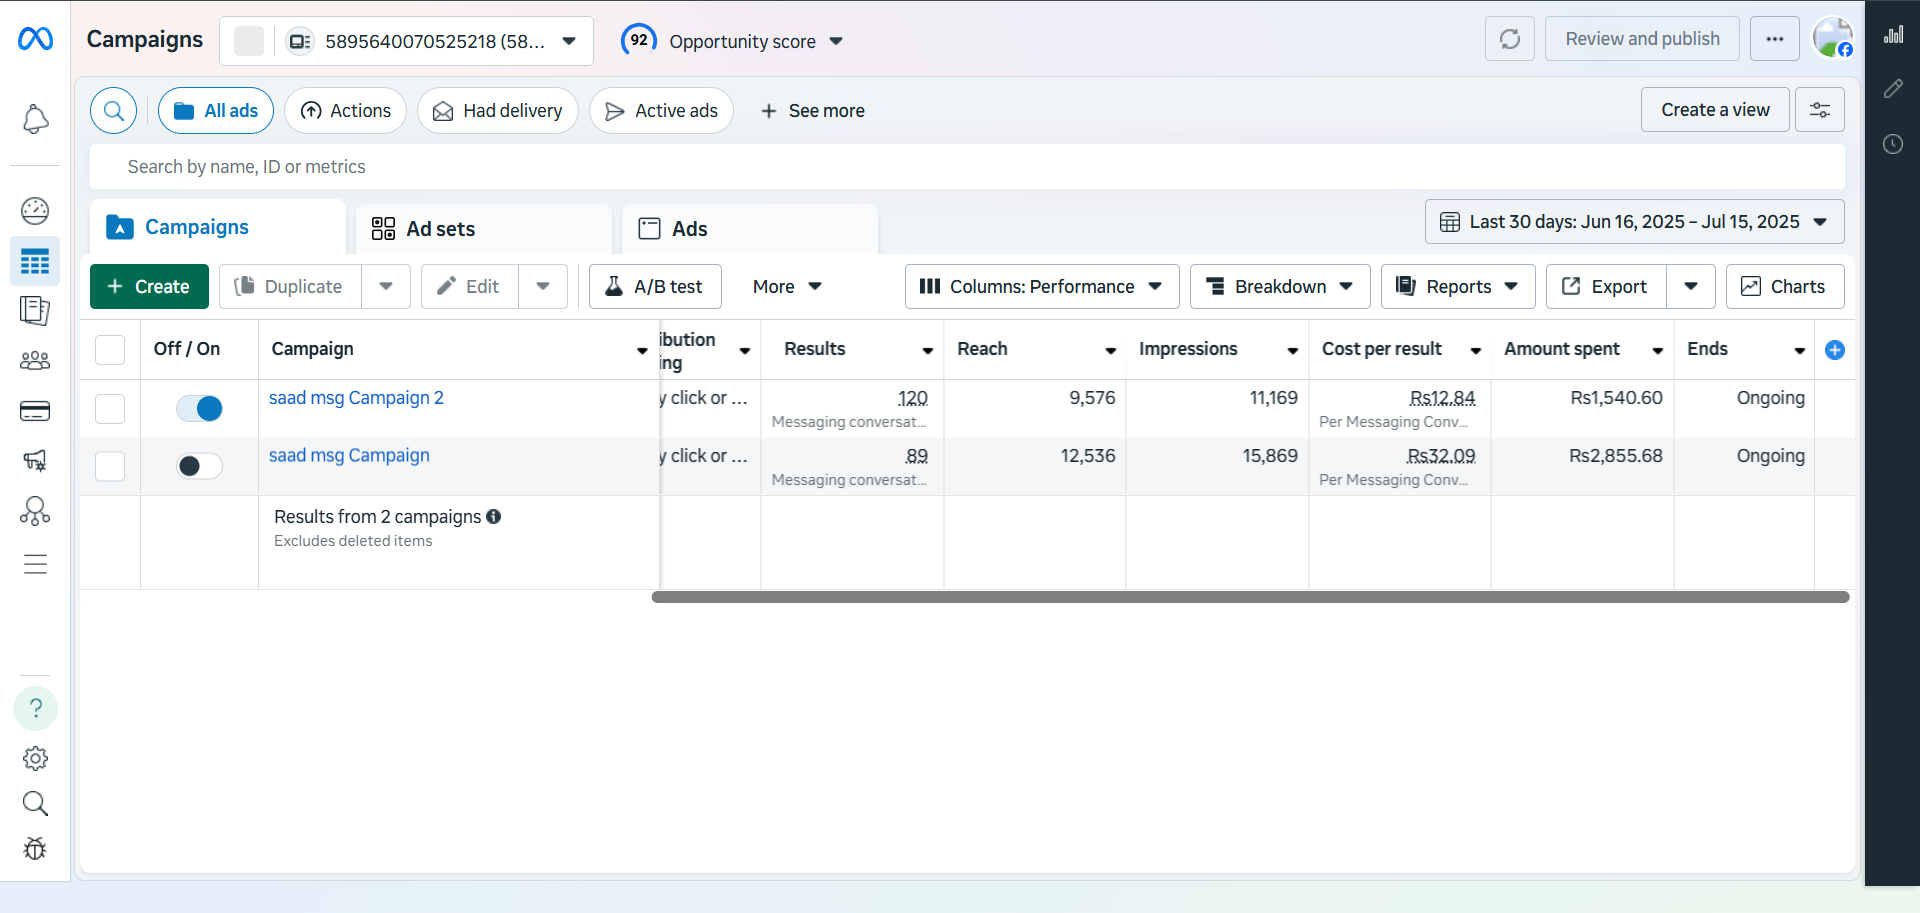Open the activity history clock icon
This screenshot has width=1920, height=913.
click(1892, 144)
